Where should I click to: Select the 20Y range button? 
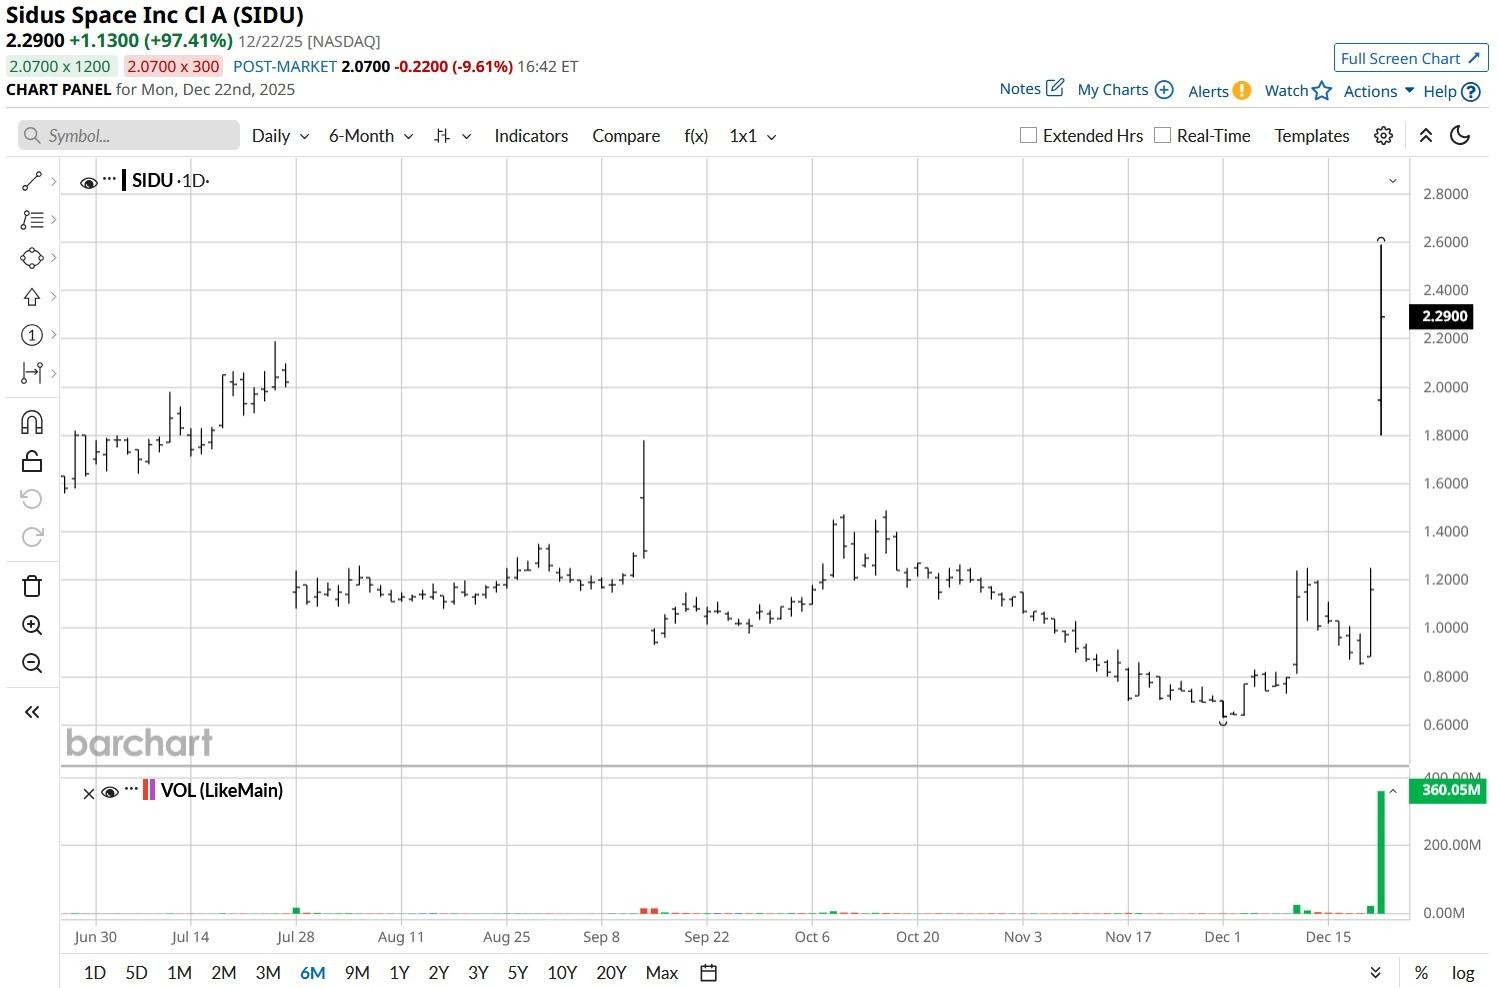click(x=611, y=973)
